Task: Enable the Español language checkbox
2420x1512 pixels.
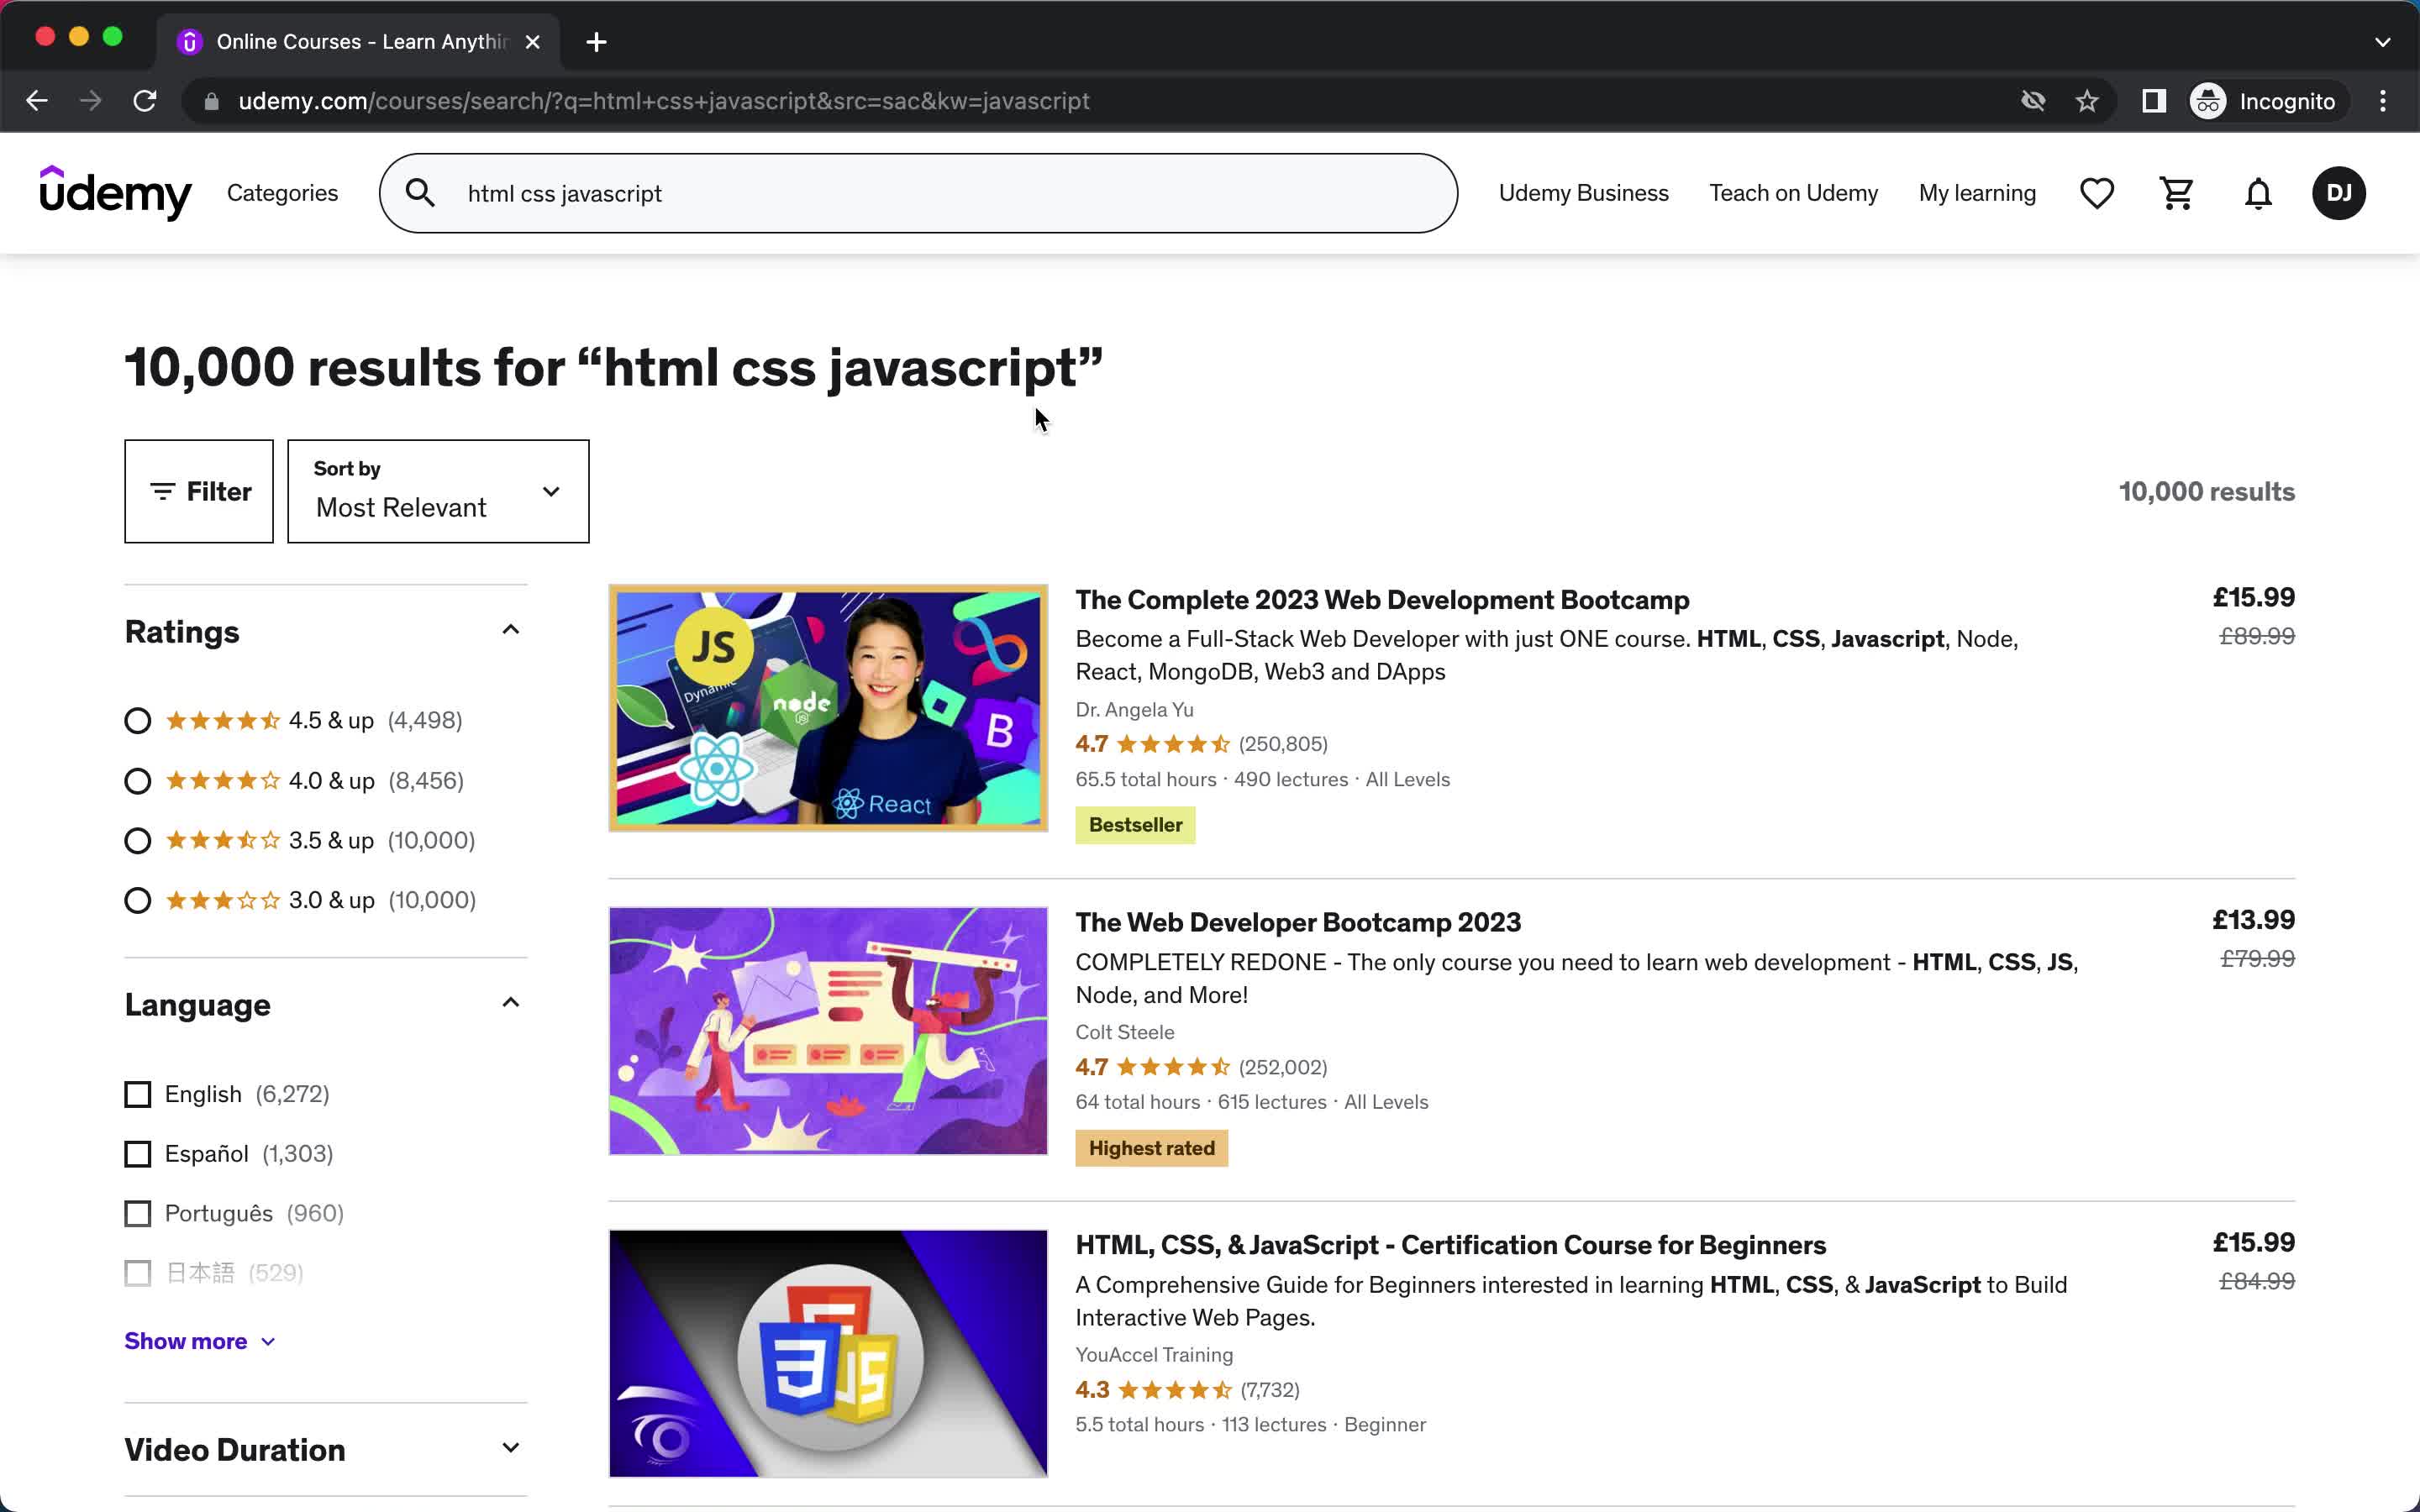Action: [138, 1153]
